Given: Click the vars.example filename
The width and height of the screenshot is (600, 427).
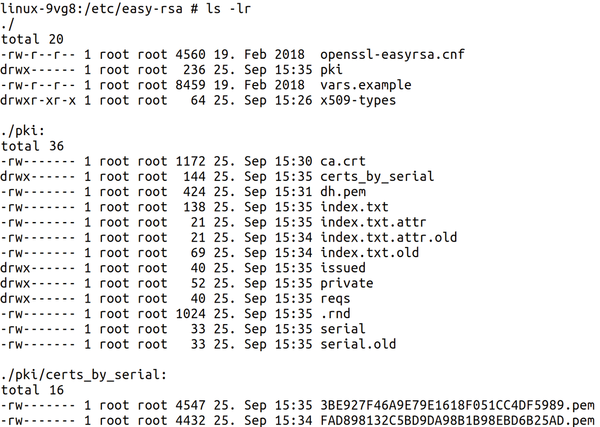Looking at the screenshot, I should point(366,85).
